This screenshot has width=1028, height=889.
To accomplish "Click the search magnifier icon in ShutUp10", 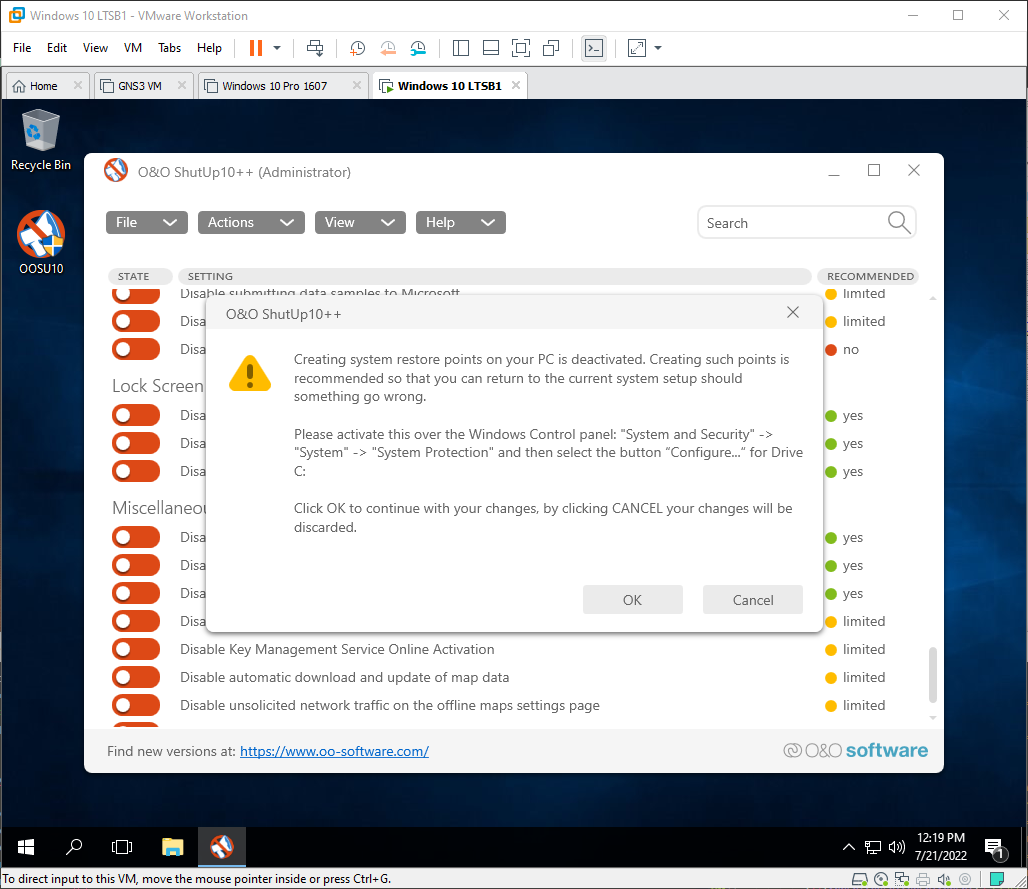I will (x=899, y=223).
